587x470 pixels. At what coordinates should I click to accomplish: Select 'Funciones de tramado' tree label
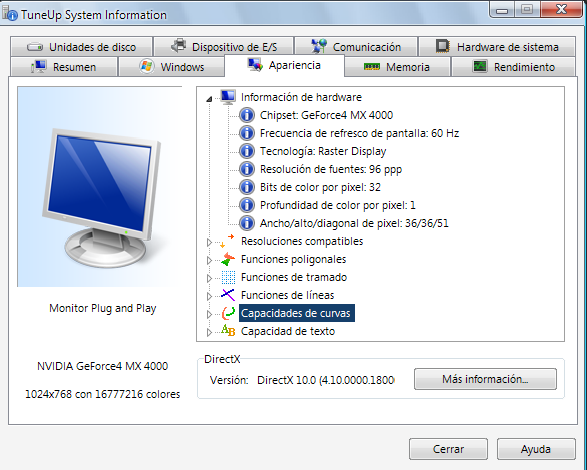point(294,277)
